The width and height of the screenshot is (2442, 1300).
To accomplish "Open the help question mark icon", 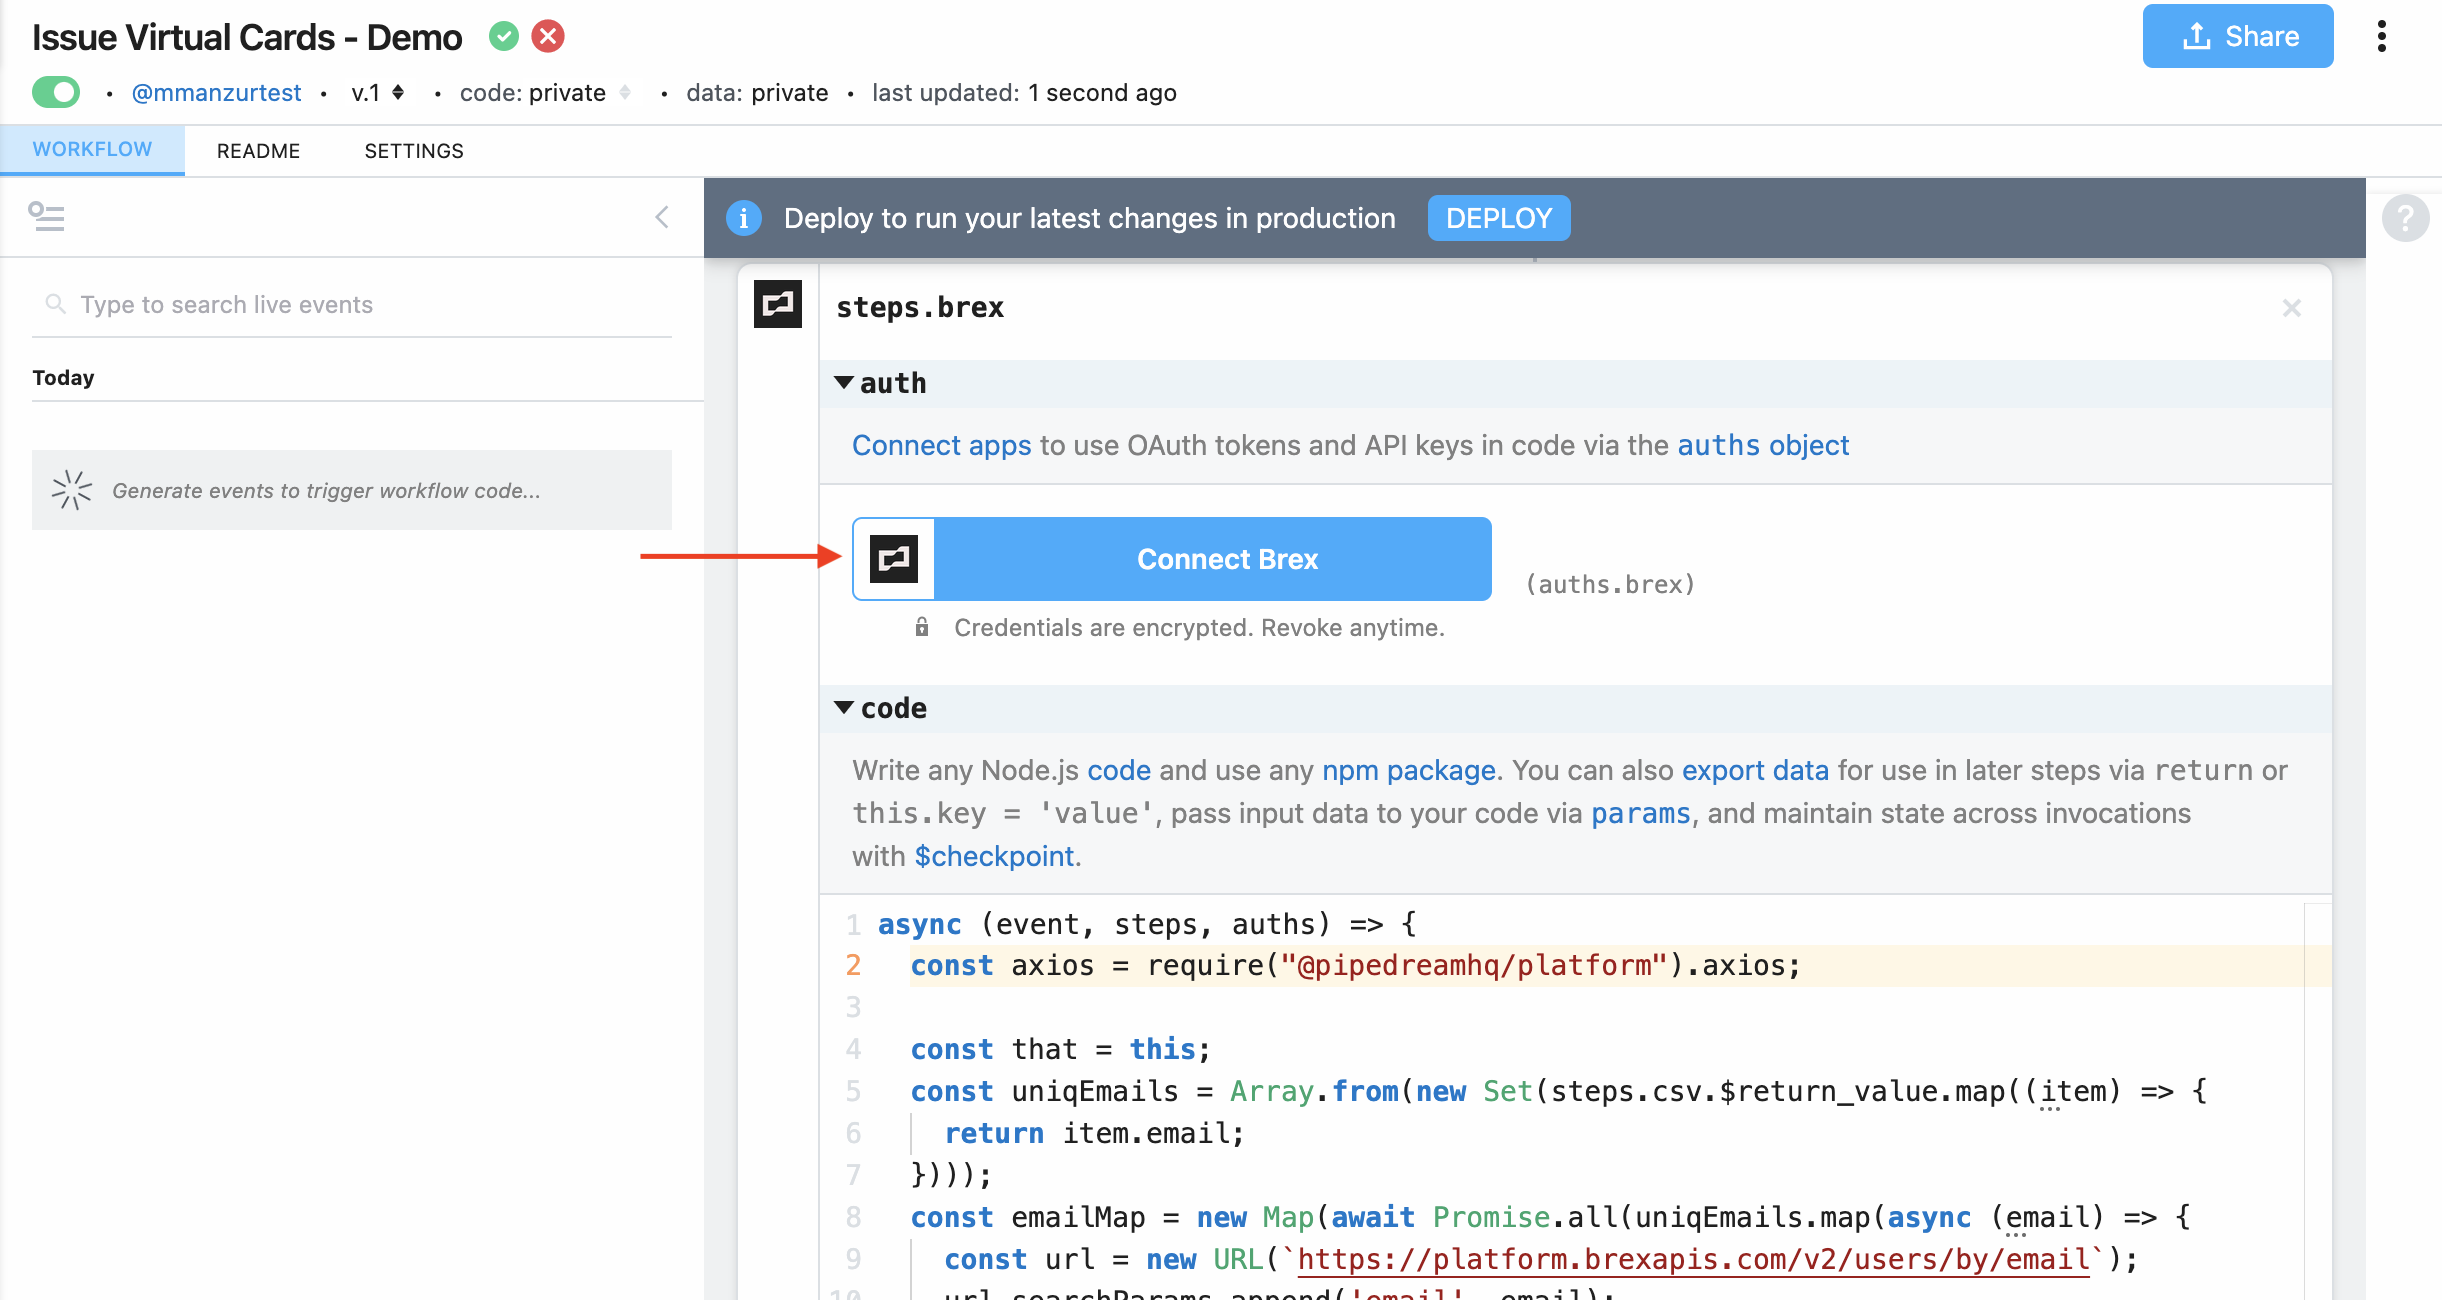I will click(x=2405, y=217).
